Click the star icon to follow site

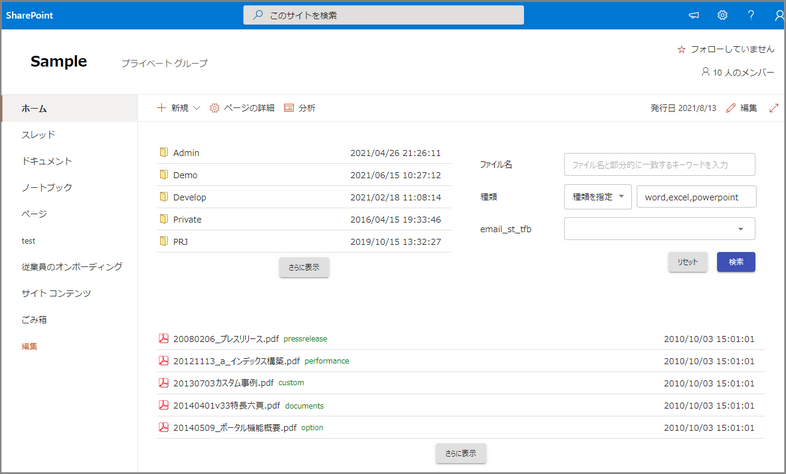(x=682, y=48)
